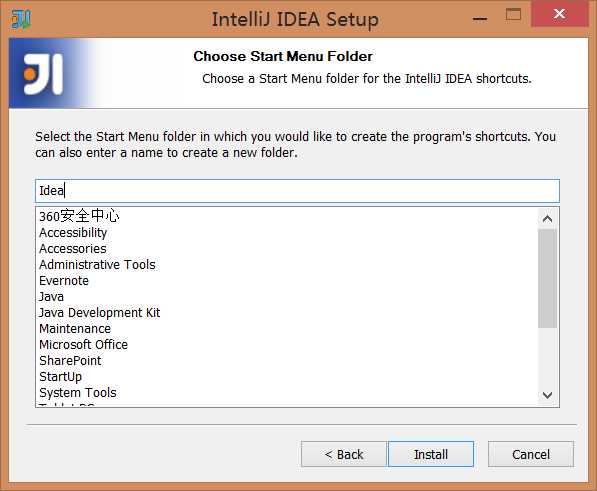Select the Accessibility folder entry

(73, 232)
